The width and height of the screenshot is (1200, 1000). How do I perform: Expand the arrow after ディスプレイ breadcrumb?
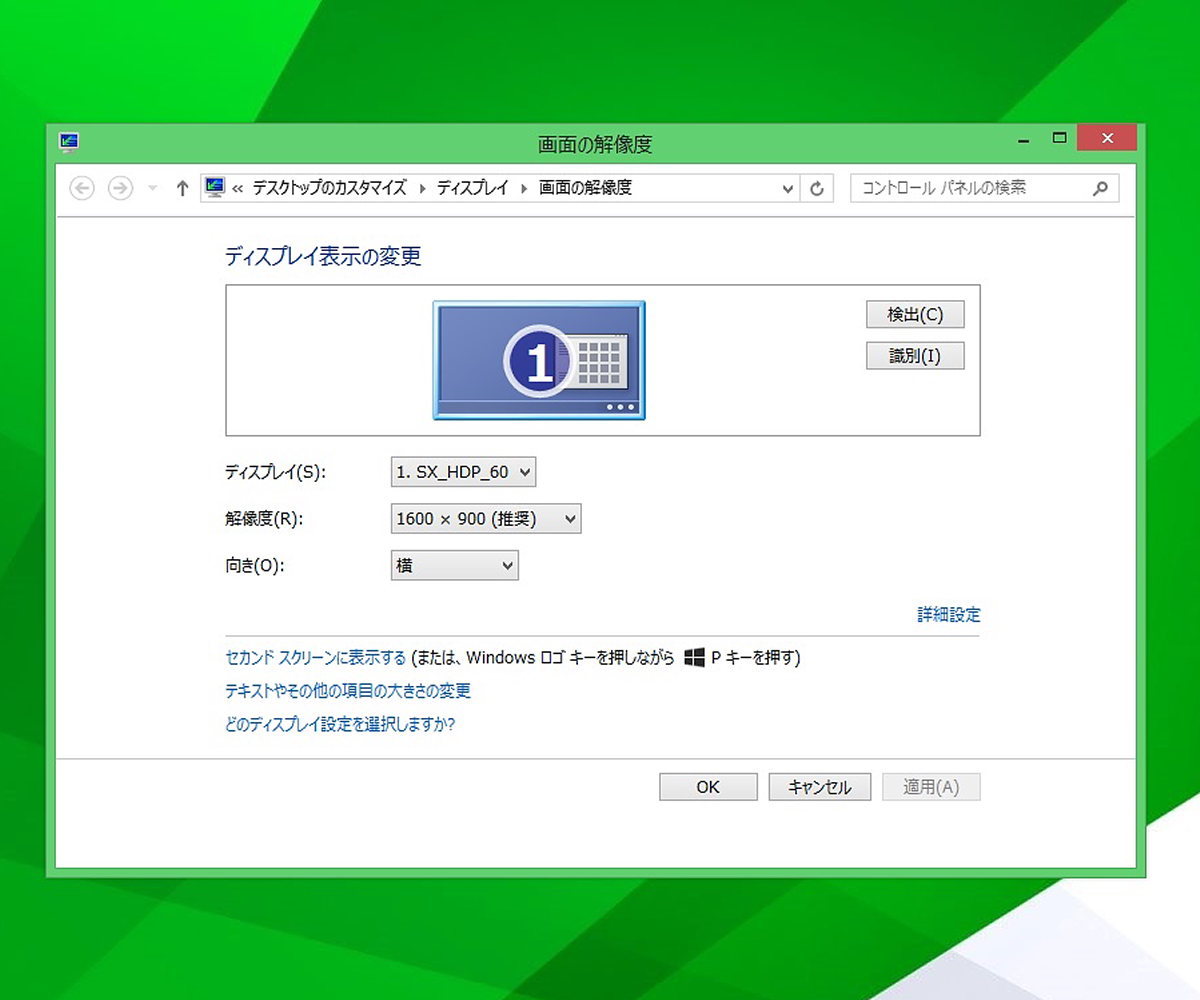pos(524,188)
